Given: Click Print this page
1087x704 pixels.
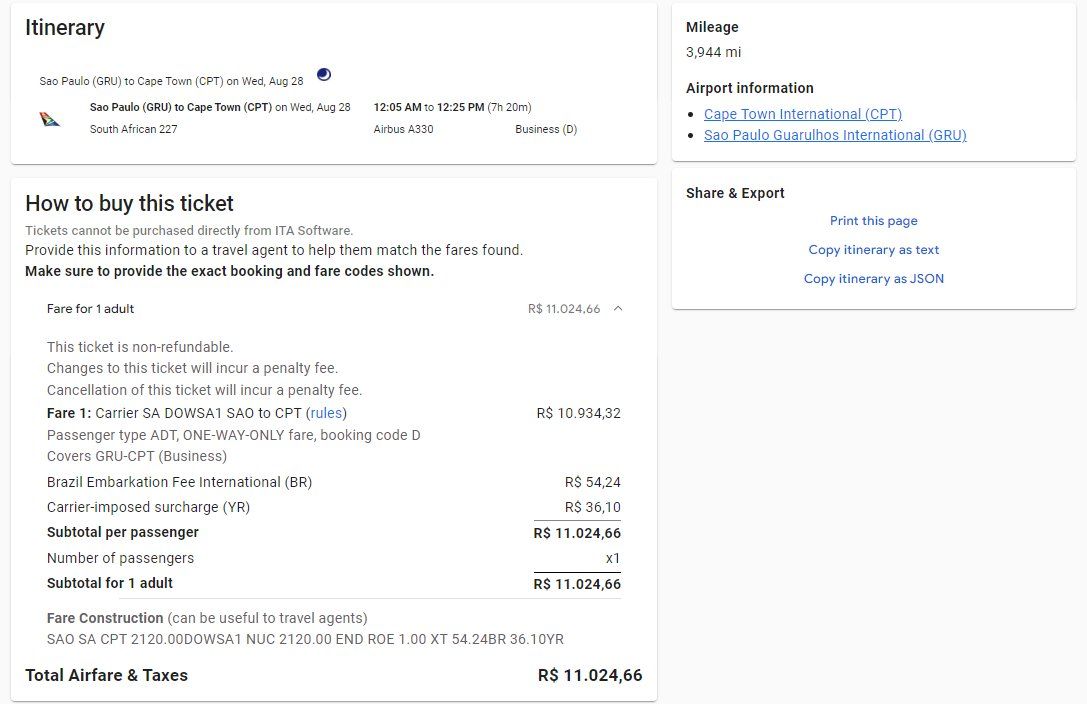Looking at the screenshot, I should (873, 221).
